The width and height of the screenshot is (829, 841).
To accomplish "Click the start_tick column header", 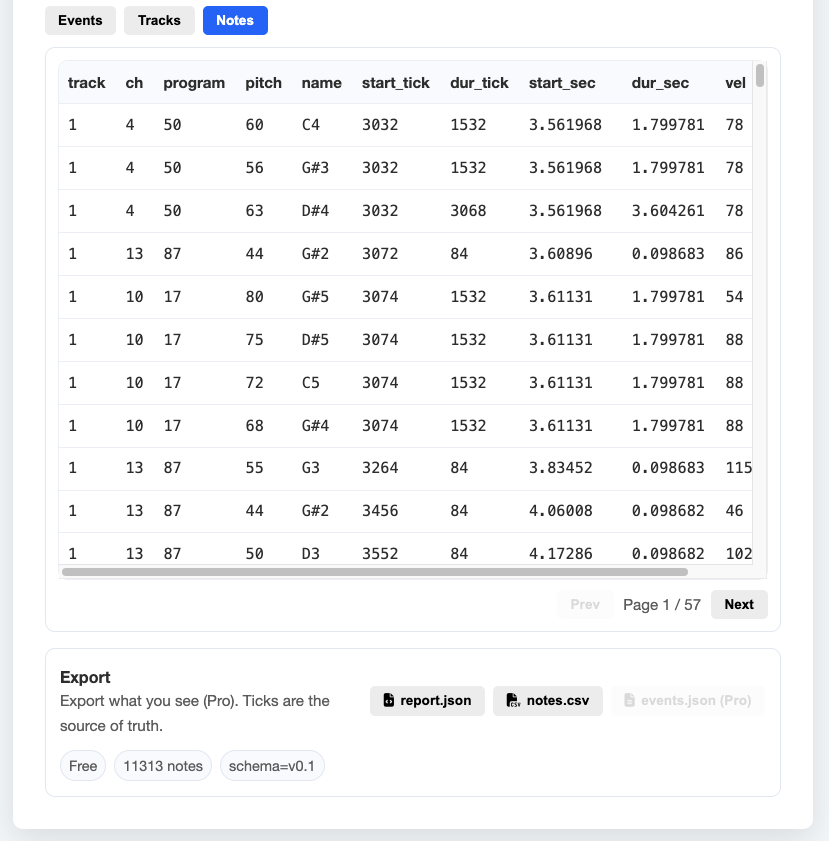I will (x=395, y=83).
